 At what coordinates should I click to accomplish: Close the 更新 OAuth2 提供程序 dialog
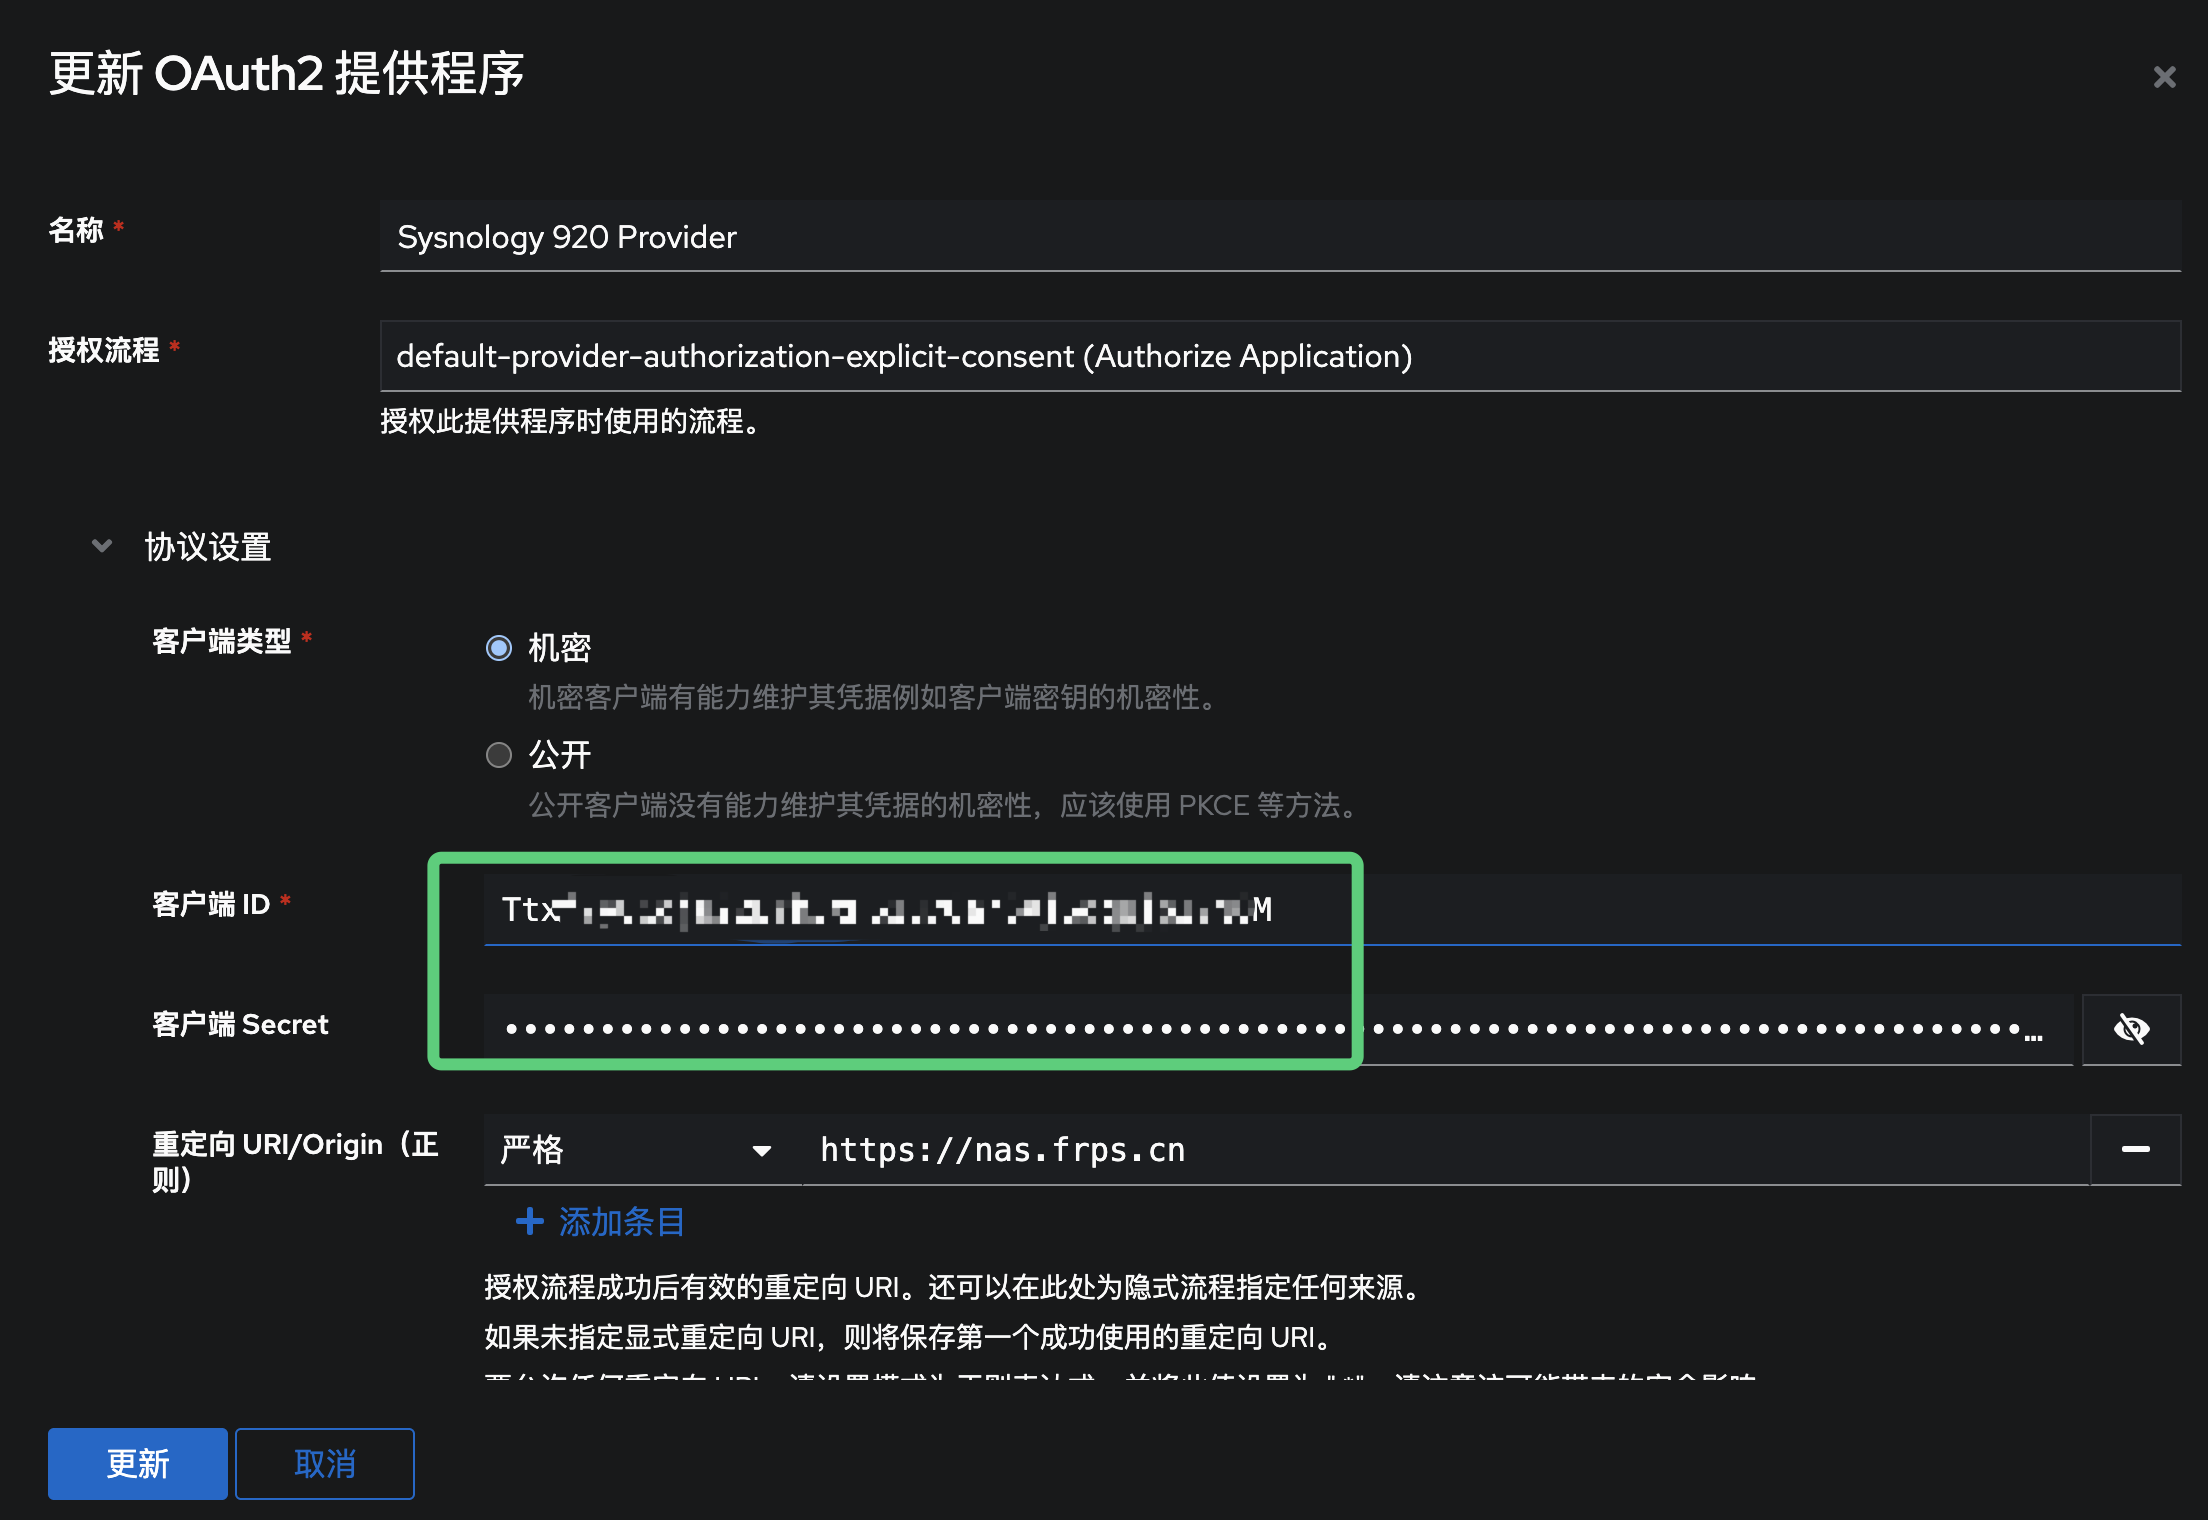[2165, 75]
